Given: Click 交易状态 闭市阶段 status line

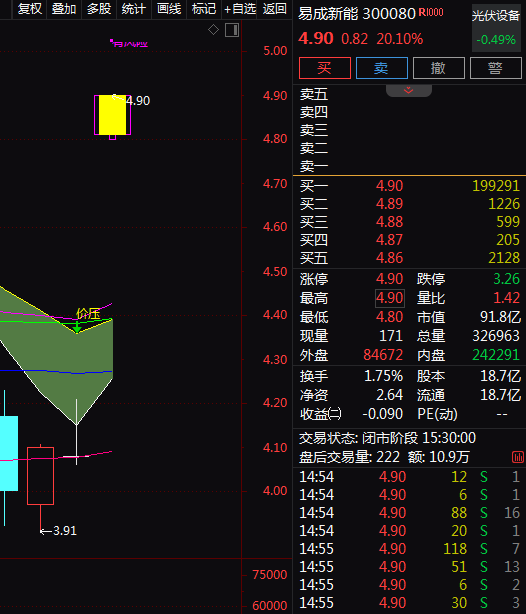Looking at the screenshot, I should pos(387,438).
